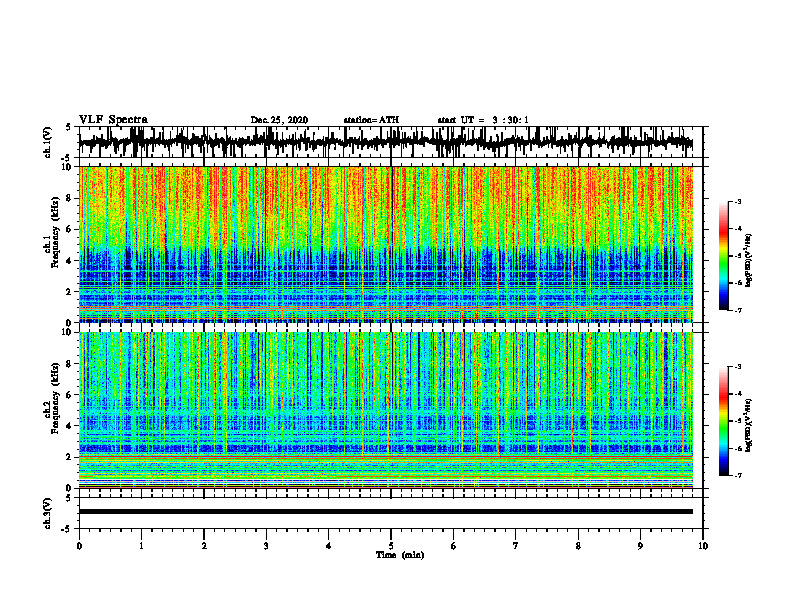Click the "9" minute tick label
Viewport: 792px width, 612px height.
(640, 546)
